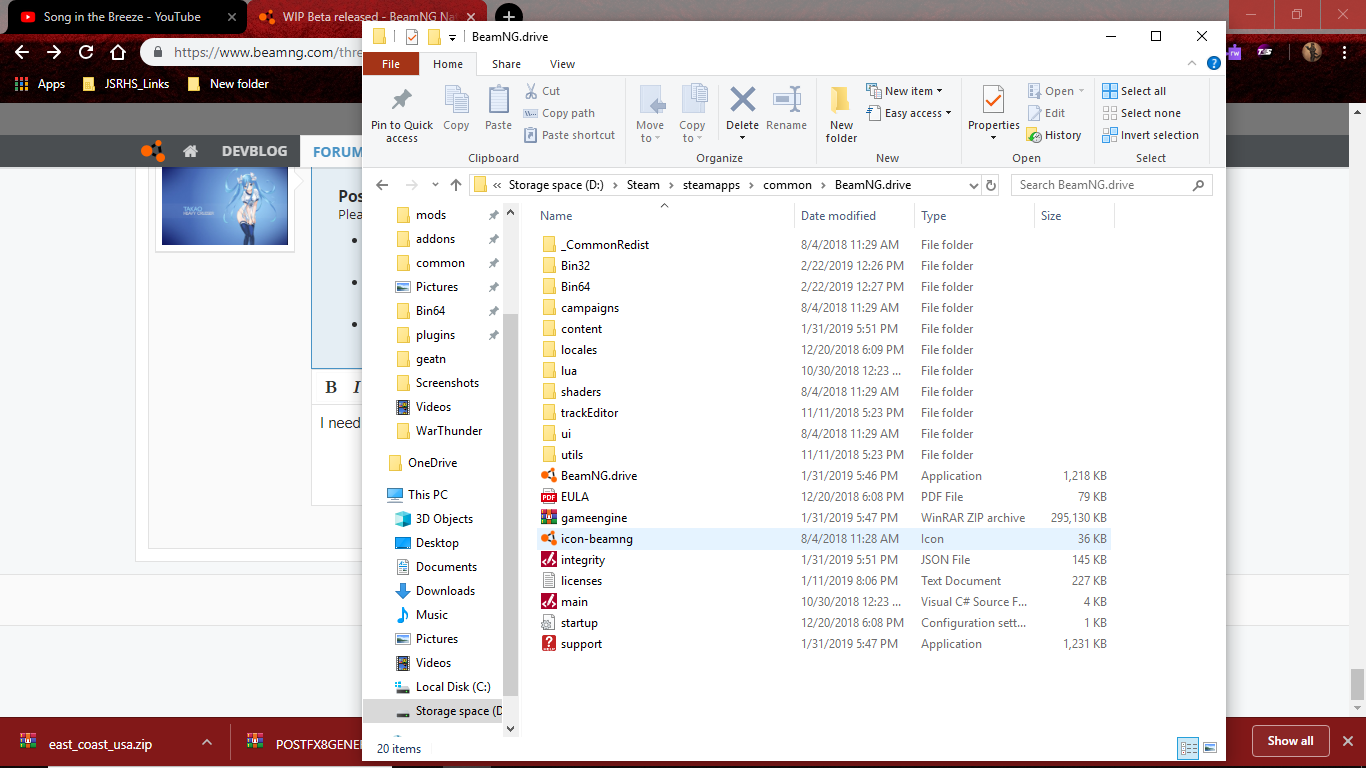Open the File menu tab
The width and height of the screenshot is (1366, 768).
(391, 64)
